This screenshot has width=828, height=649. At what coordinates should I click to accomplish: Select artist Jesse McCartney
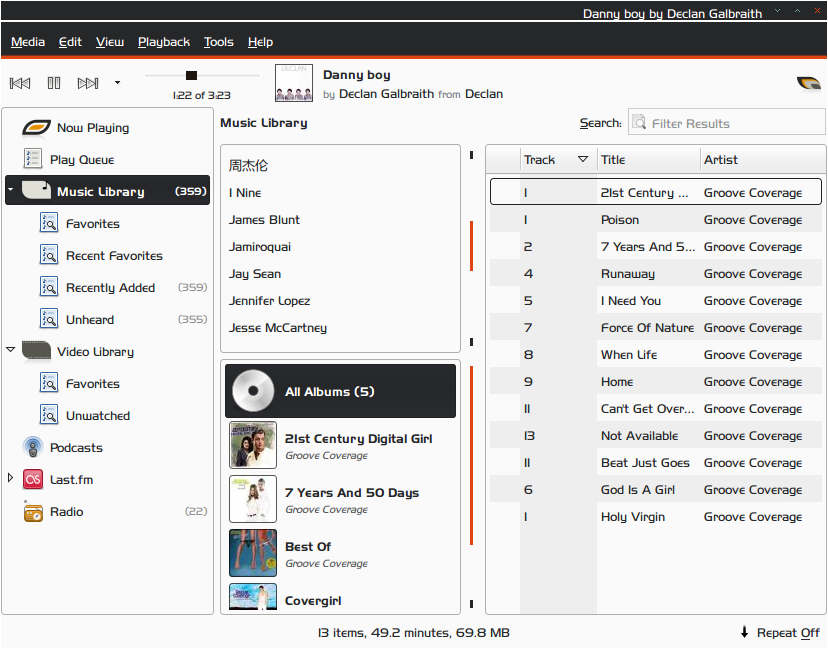click(x=340, y=327)
